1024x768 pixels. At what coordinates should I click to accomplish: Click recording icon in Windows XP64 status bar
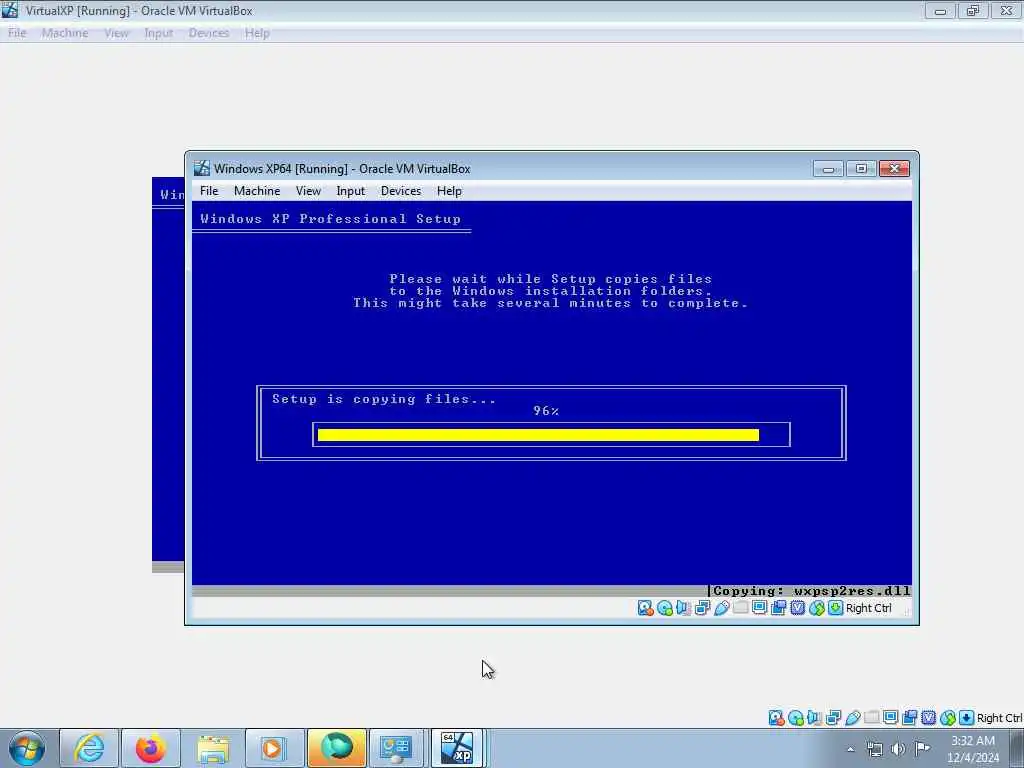778,608
